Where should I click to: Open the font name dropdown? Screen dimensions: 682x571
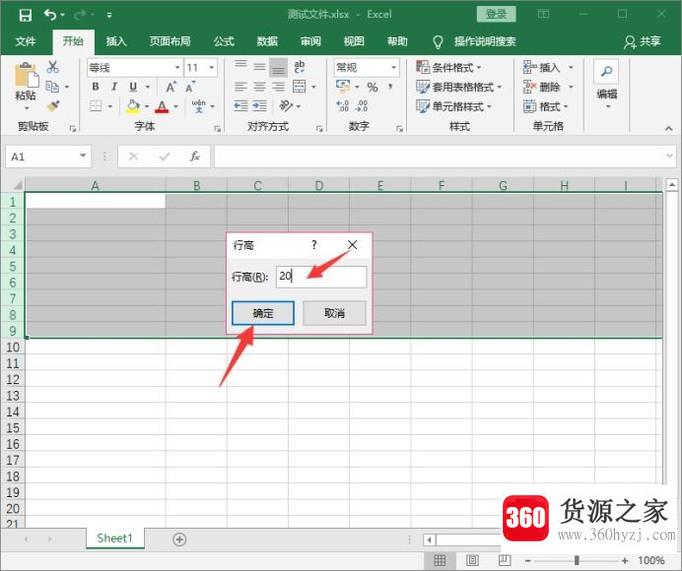click(x=177, y=67)
